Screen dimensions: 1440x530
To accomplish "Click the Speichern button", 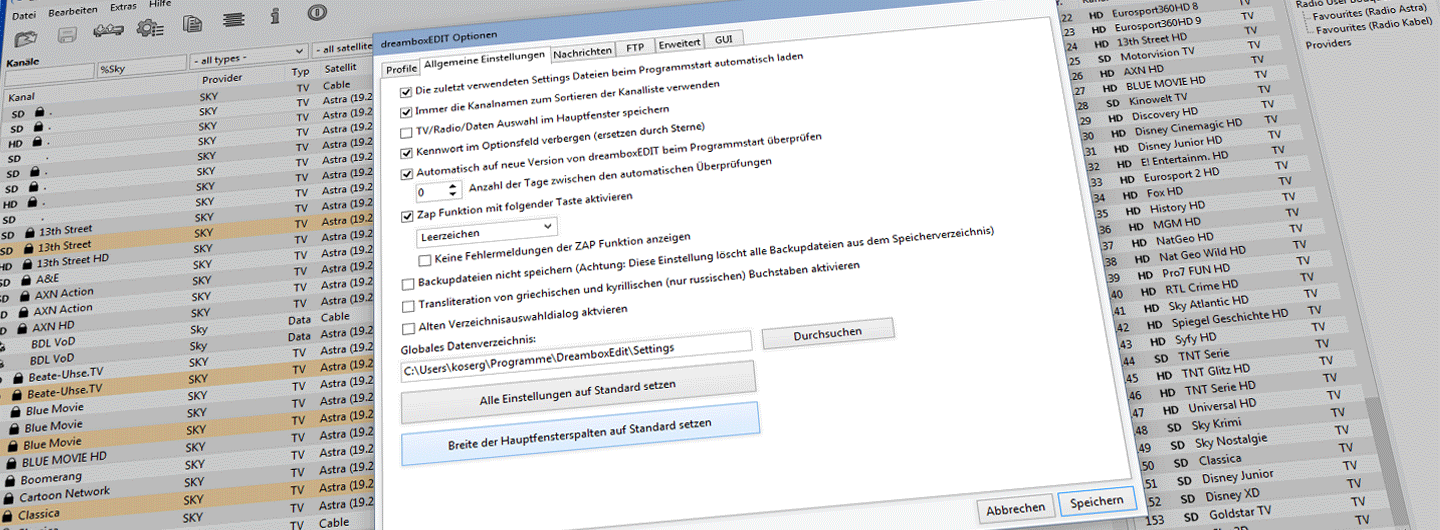I will (x=1096, y=502).
